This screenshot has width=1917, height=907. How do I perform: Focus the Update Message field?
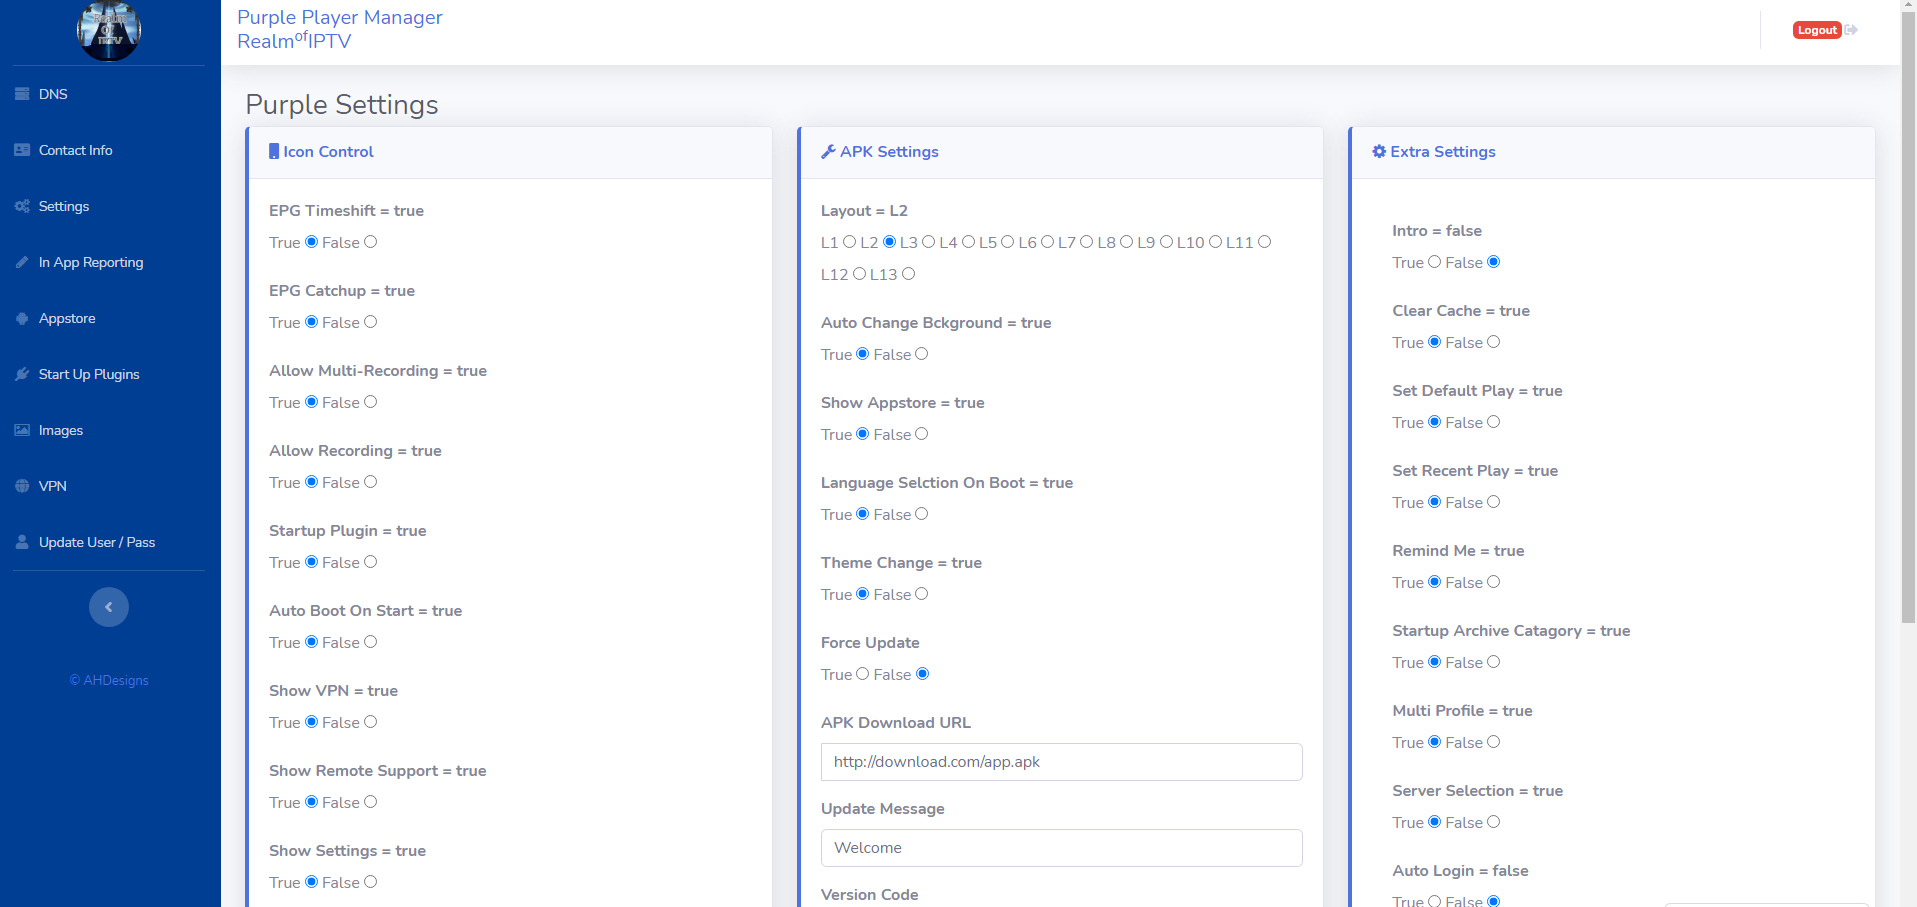pyautogui.click(x=1061, y=848)
